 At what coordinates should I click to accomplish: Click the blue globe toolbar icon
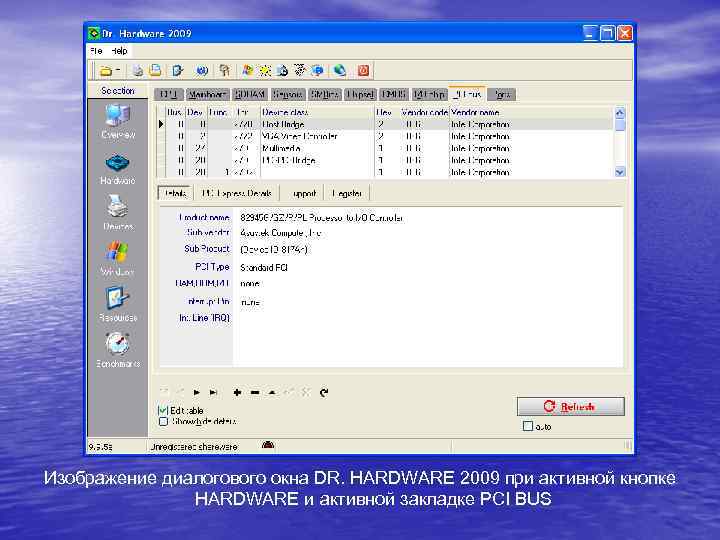(x=202, y=71)
